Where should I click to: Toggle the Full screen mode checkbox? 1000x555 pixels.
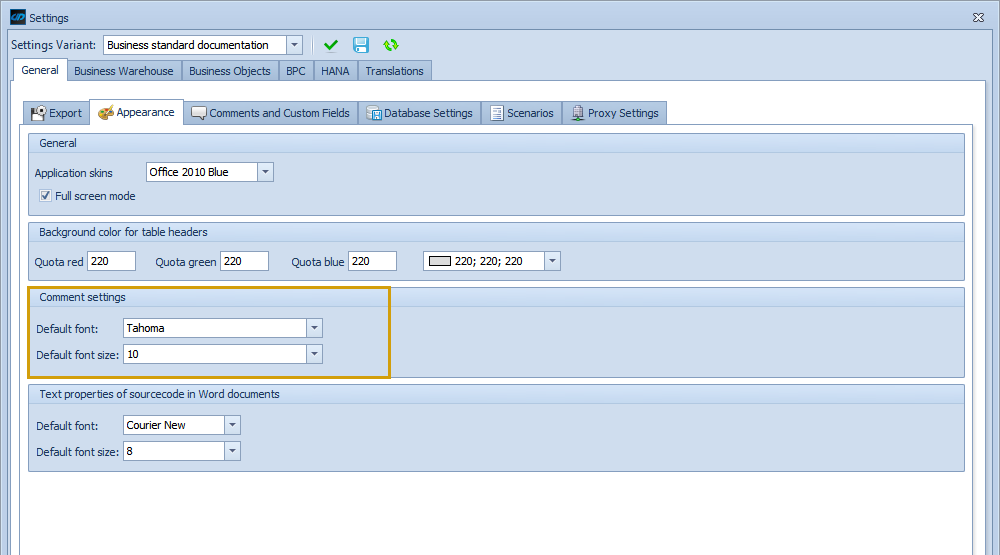tap(45, 196)
